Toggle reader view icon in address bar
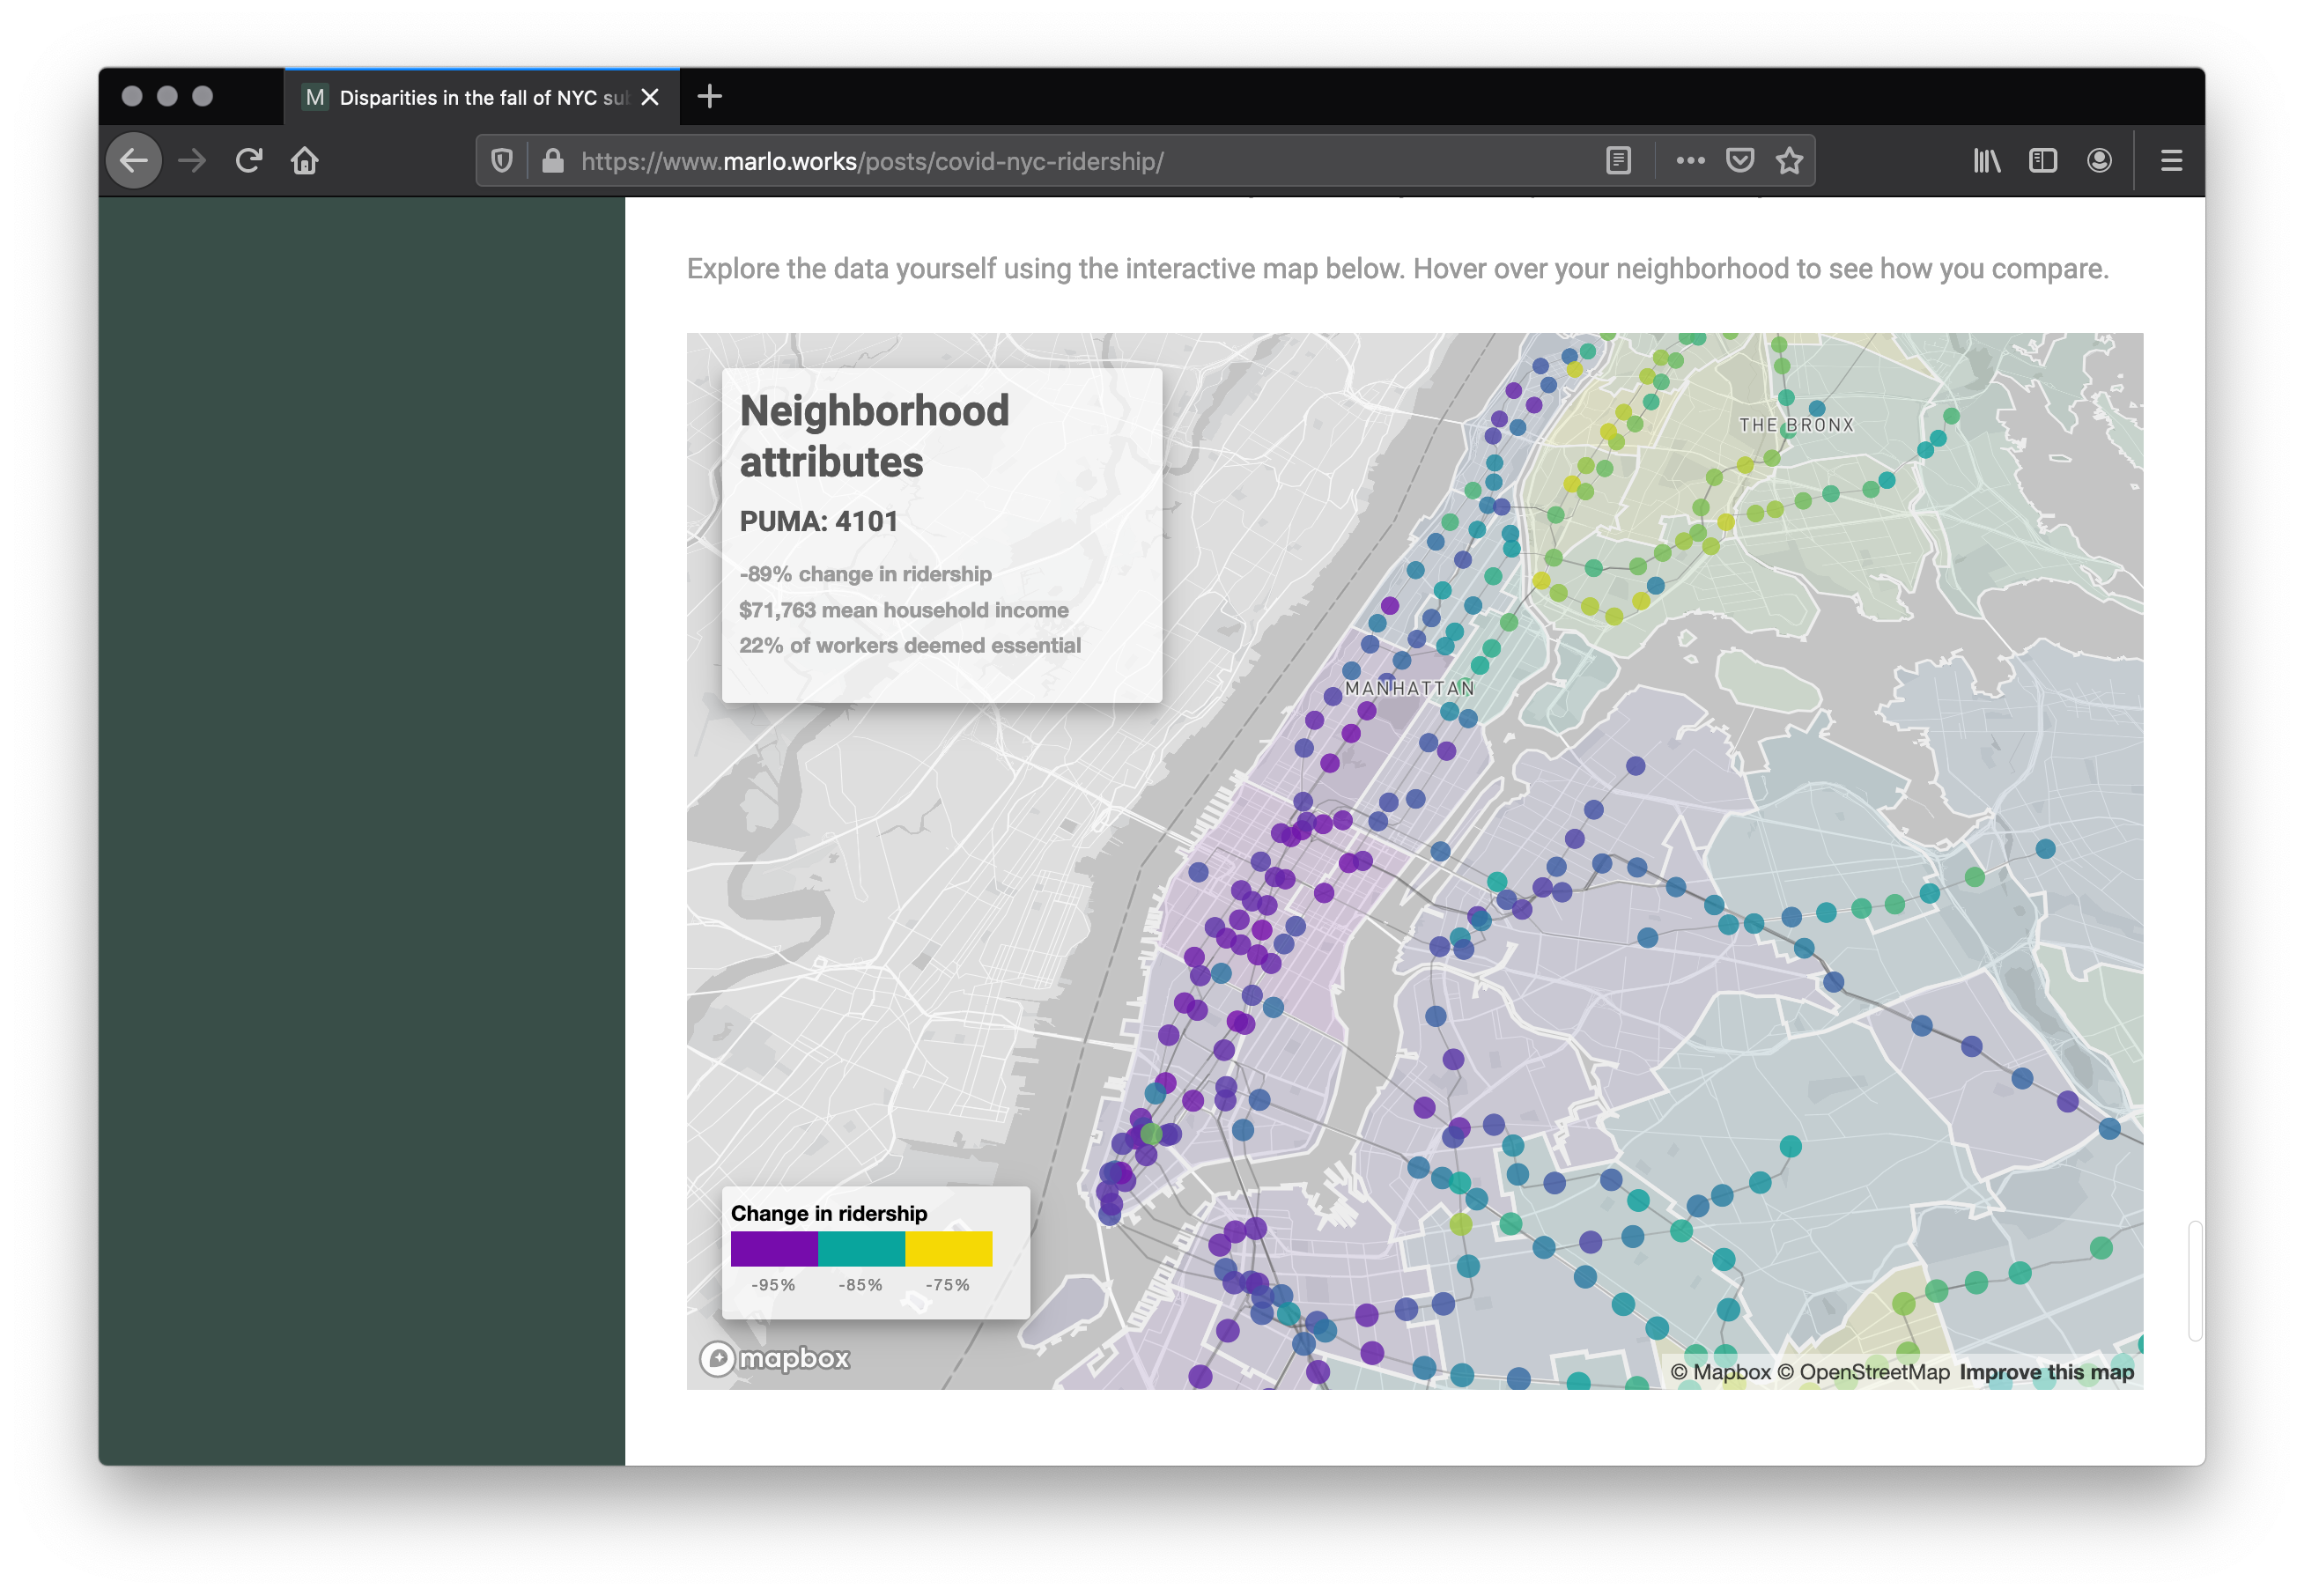The width and height of the screenshot is (2304, 1596). pos(1618,161)
